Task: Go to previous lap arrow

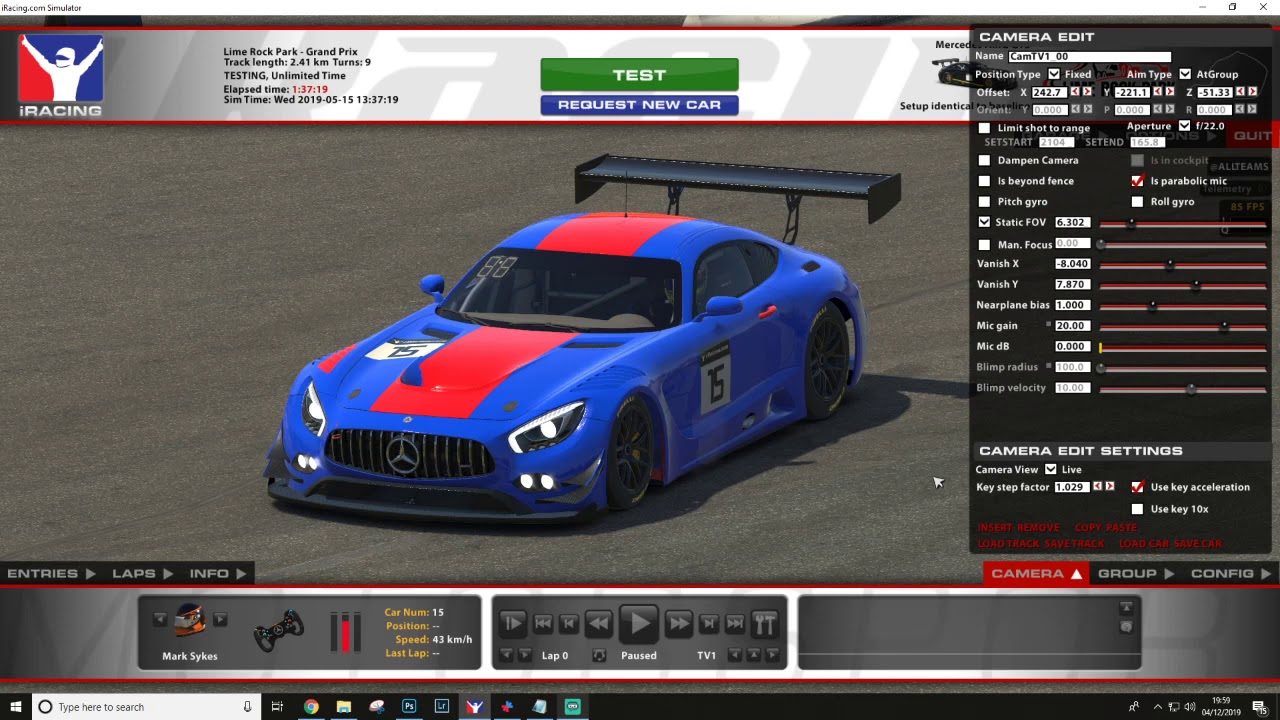Action: (x=506, y=655)
